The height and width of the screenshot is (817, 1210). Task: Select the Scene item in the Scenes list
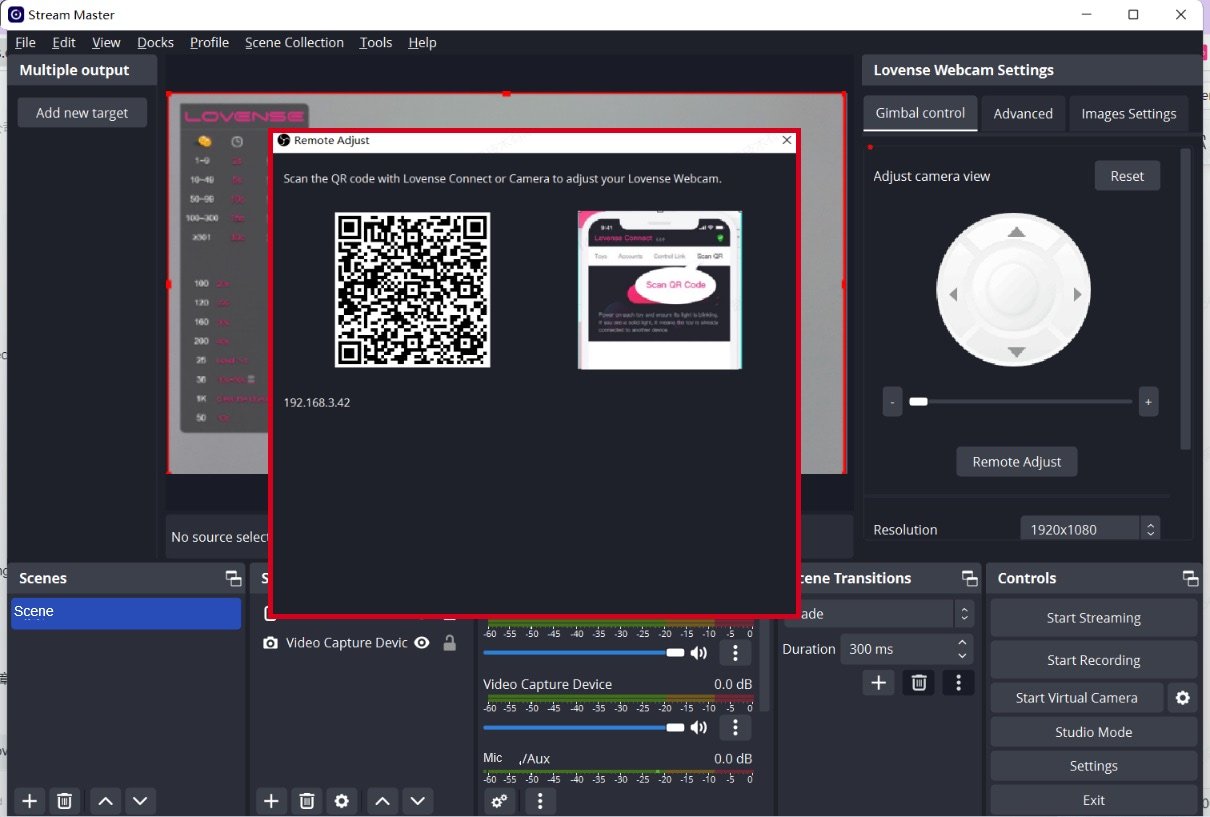point(126,613)
